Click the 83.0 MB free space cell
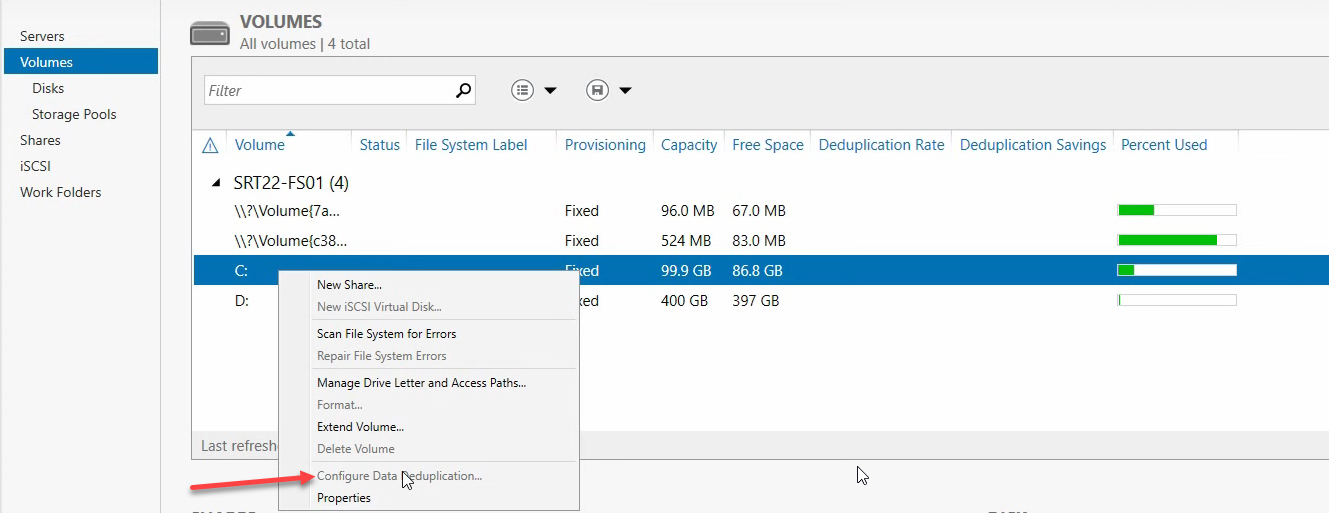Screen dimensions: 1329x513 tap(758, 241)
